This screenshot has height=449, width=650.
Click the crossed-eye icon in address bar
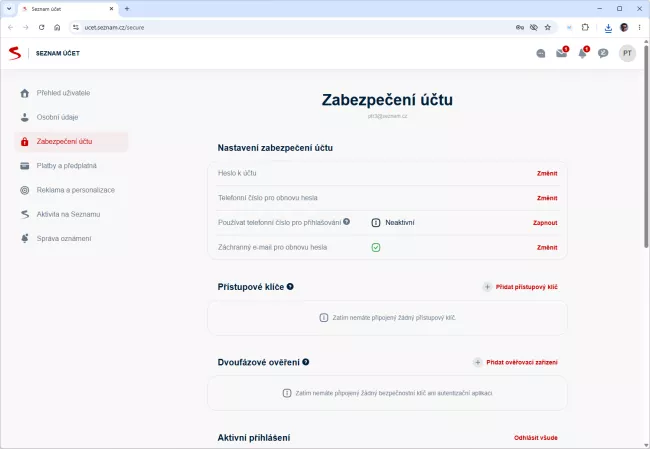[x=534, y=27]
